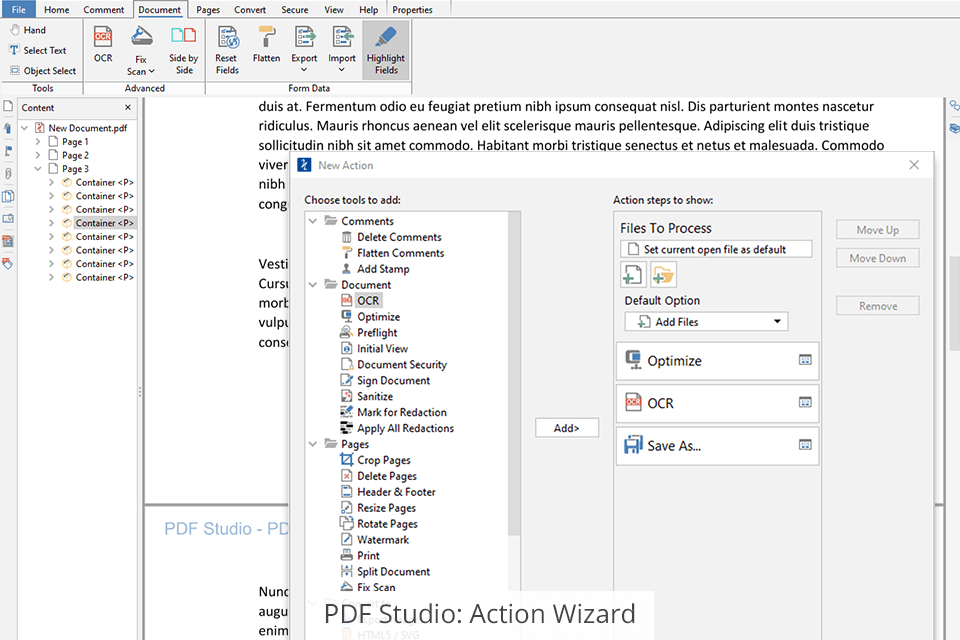This screenshot has height=640, width=960.
Task: Open the View tab
Action: (334, 10)
